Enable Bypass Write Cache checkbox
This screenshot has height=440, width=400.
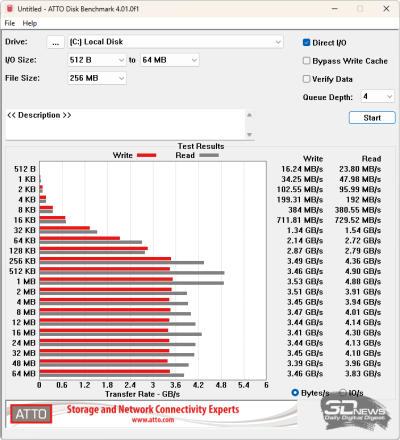point(306,61)
